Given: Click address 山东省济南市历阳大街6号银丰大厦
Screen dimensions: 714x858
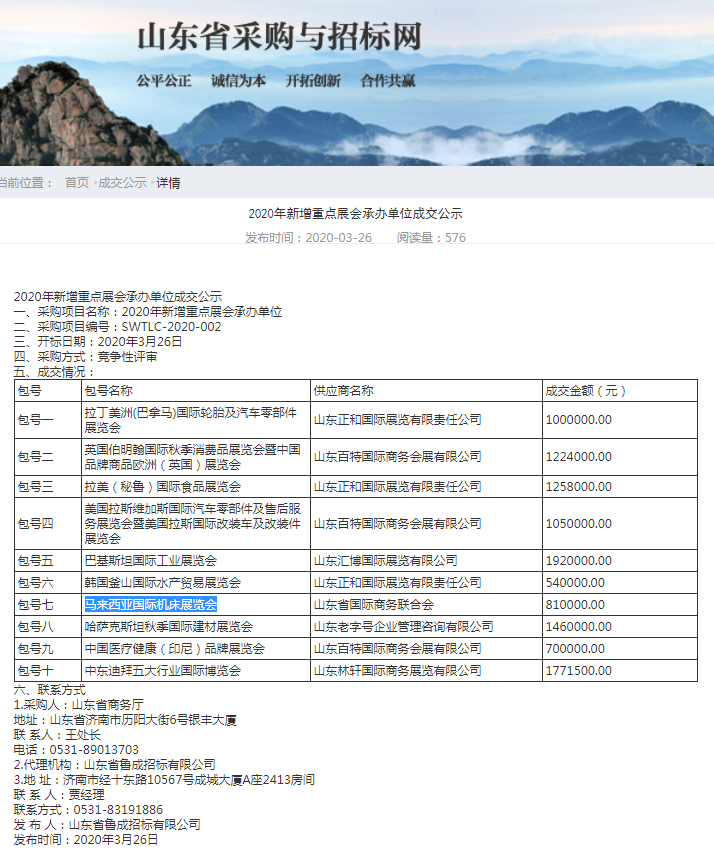Looking at the screenshot, I should [143, 720].
